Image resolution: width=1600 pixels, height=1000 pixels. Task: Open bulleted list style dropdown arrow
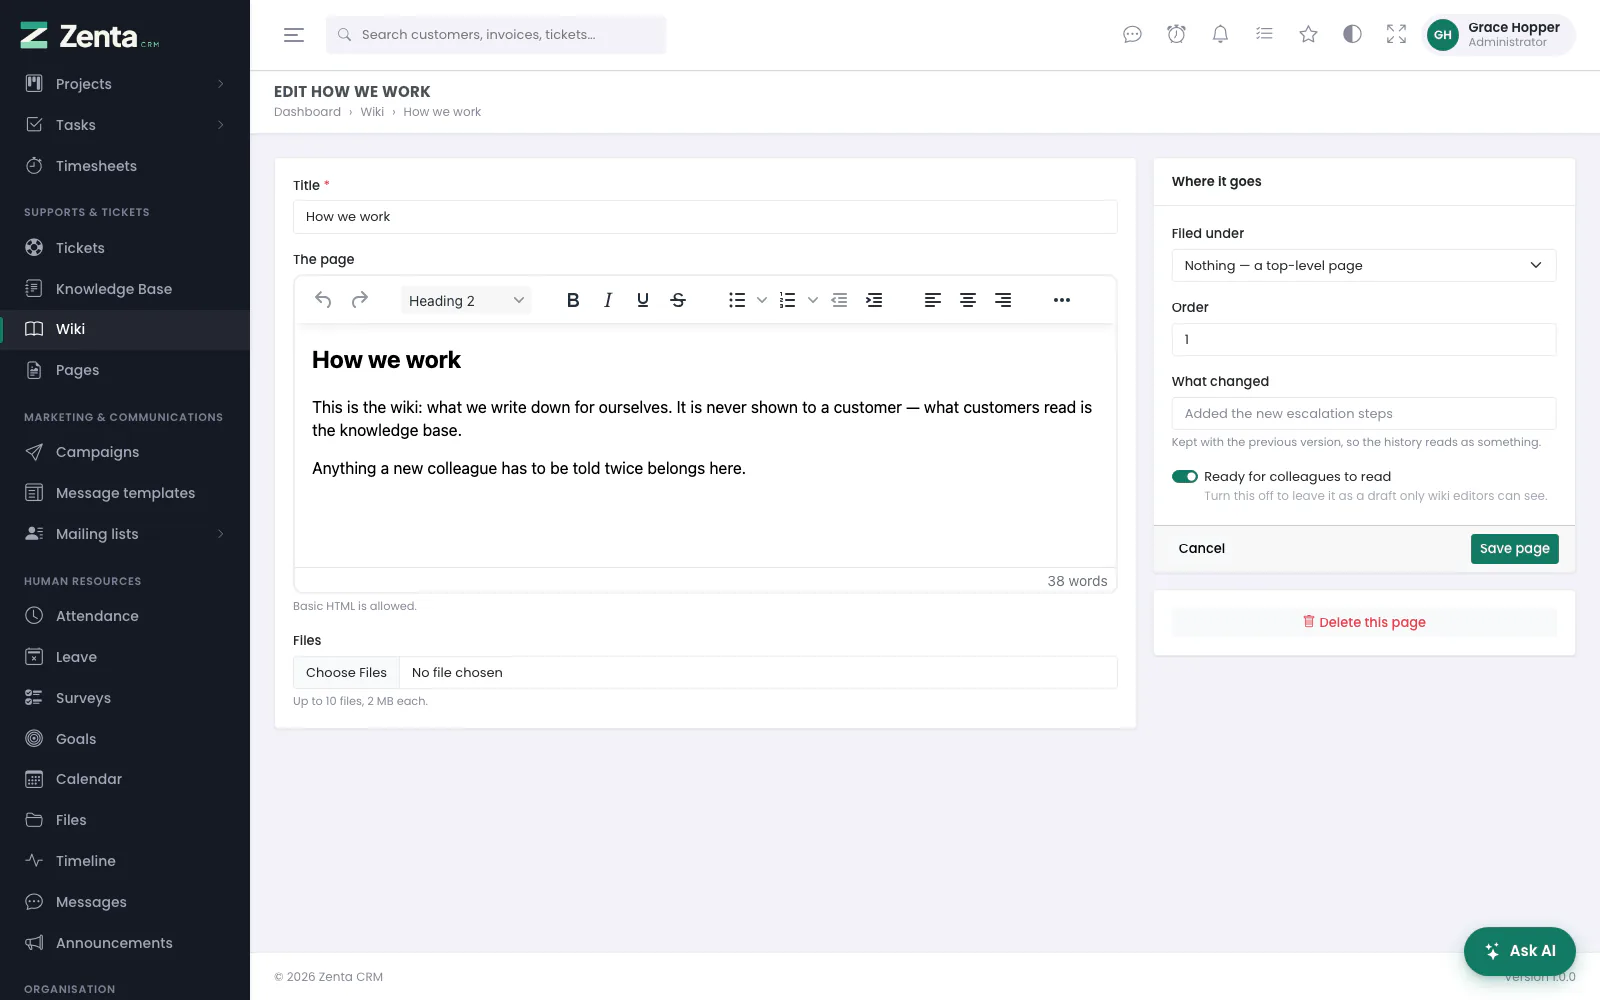tap(762, 300)
